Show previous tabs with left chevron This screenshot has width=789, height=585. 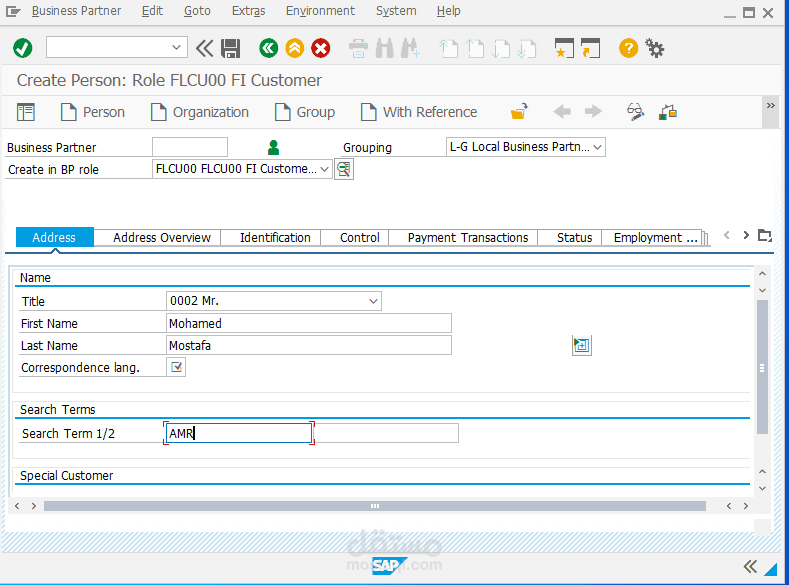pos(727,235)
